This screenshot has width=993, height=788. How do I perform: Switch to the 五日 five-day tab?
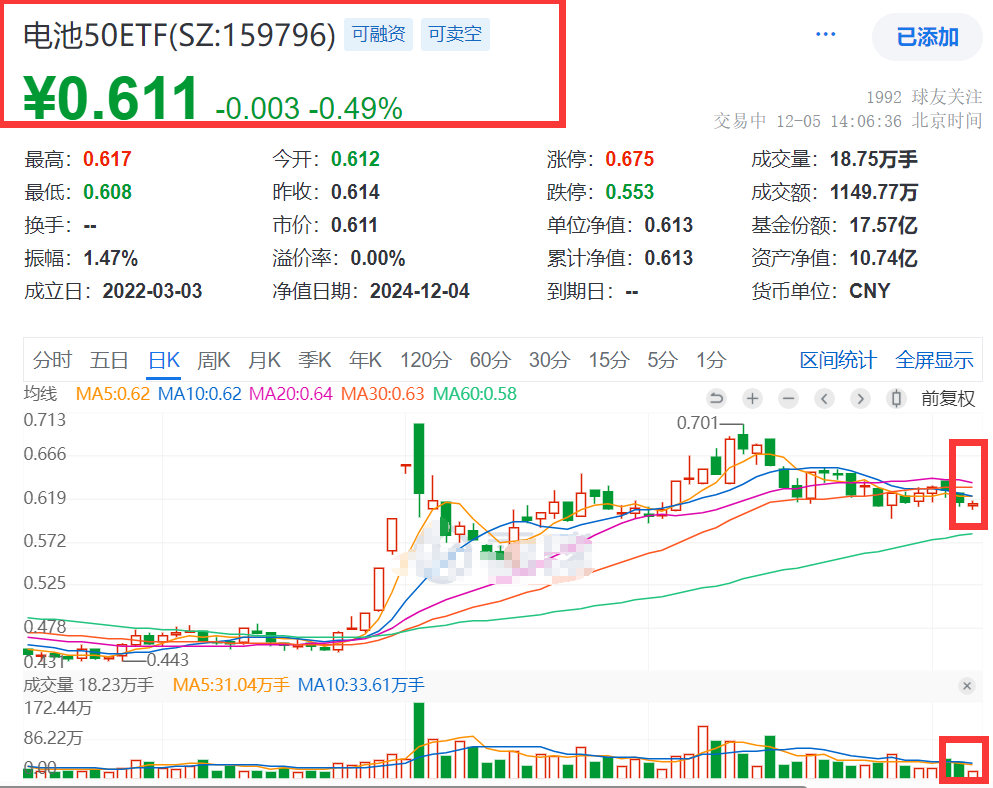click(108, 359)
